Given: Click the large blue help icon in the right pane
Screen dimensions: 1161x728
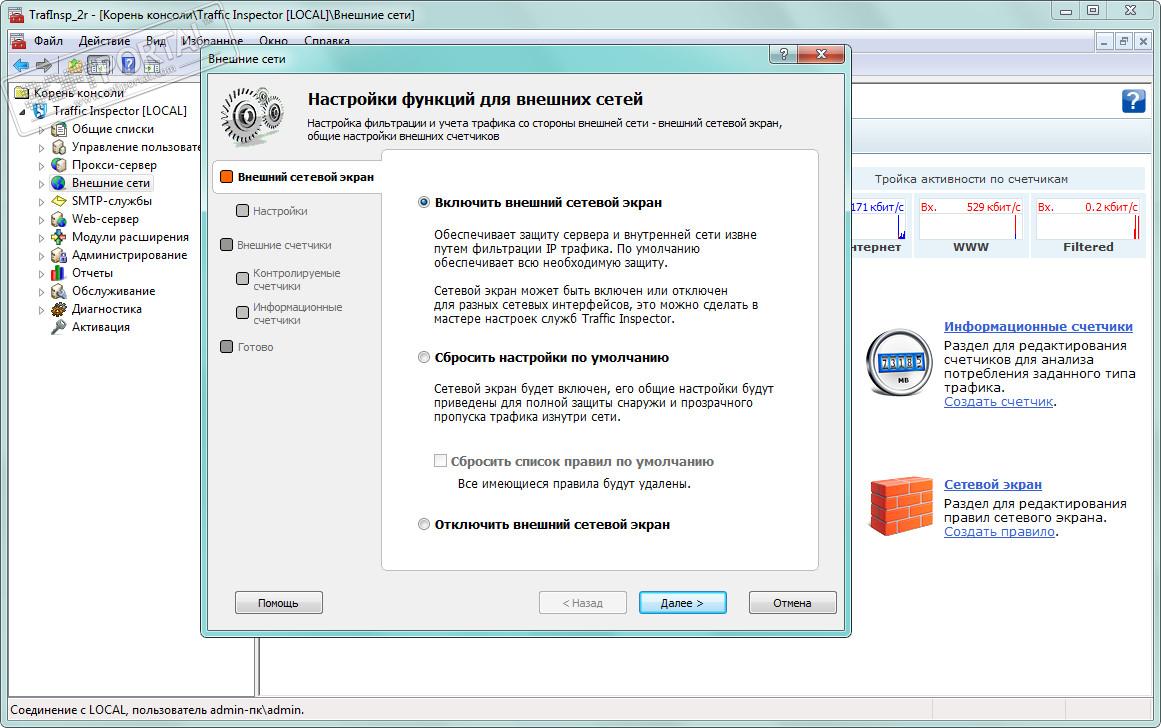Looking at the screenshot, I should click(x=1133, y=101).
